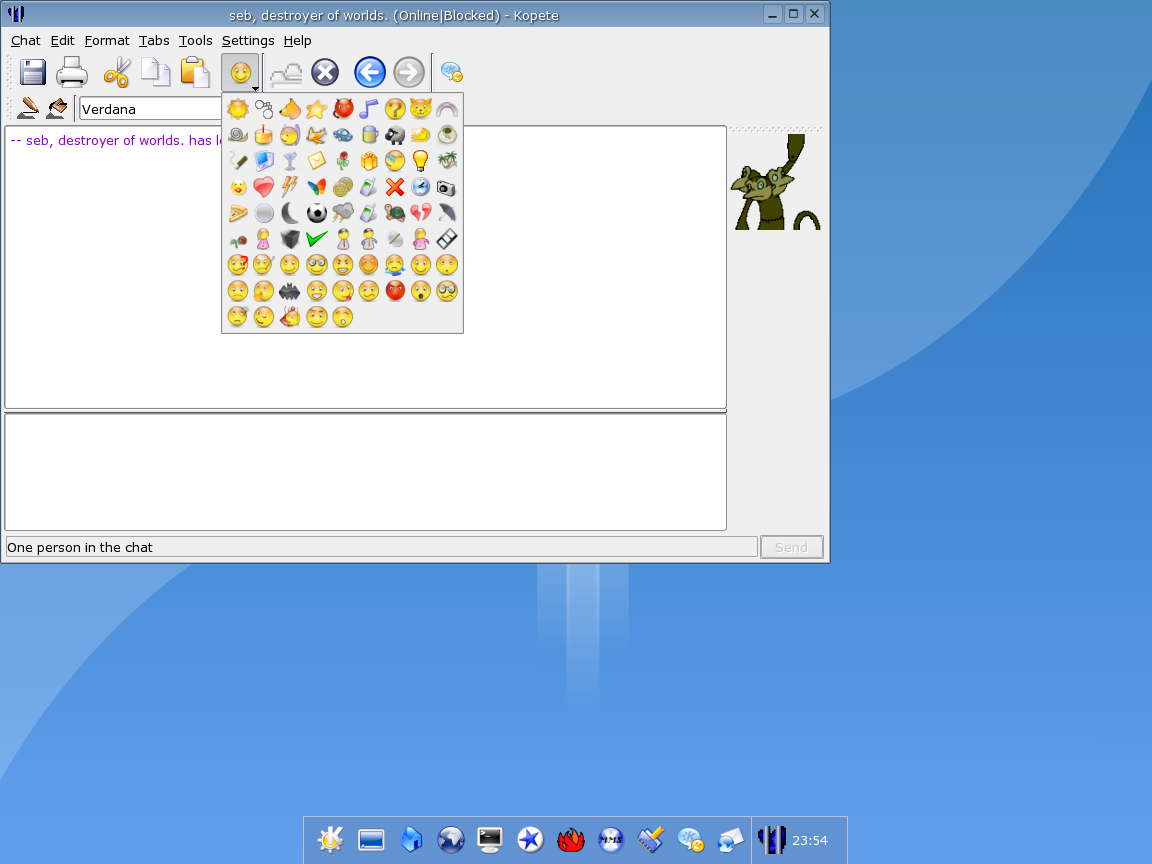This screenshot has width=1152, height=864.
Task: Insert the light bulb emoticon
Action: [420, 161]
